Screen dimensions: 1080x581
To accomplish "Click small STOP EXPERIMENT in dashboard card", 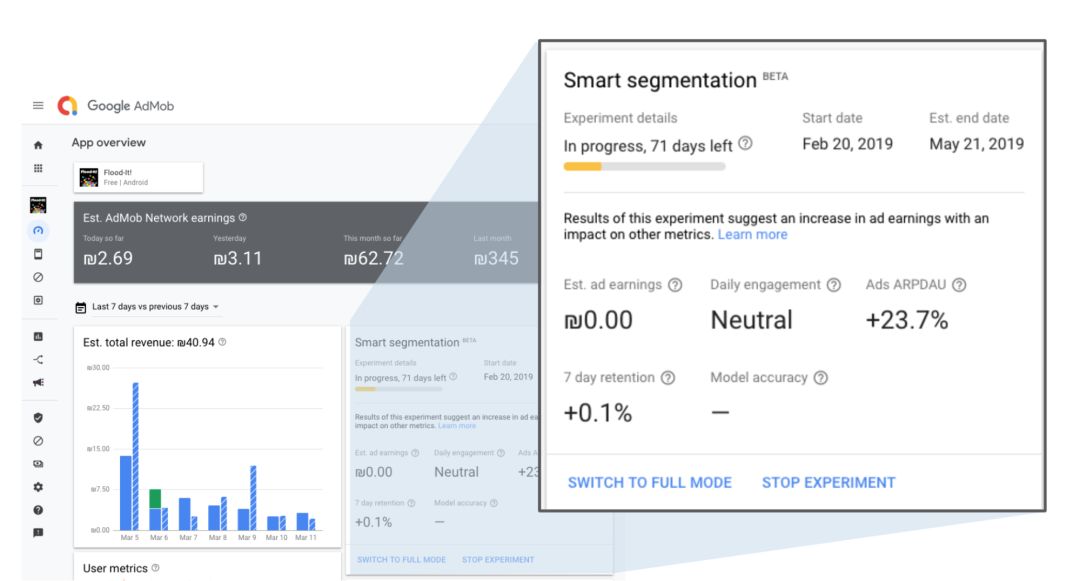I will [498, 560].
